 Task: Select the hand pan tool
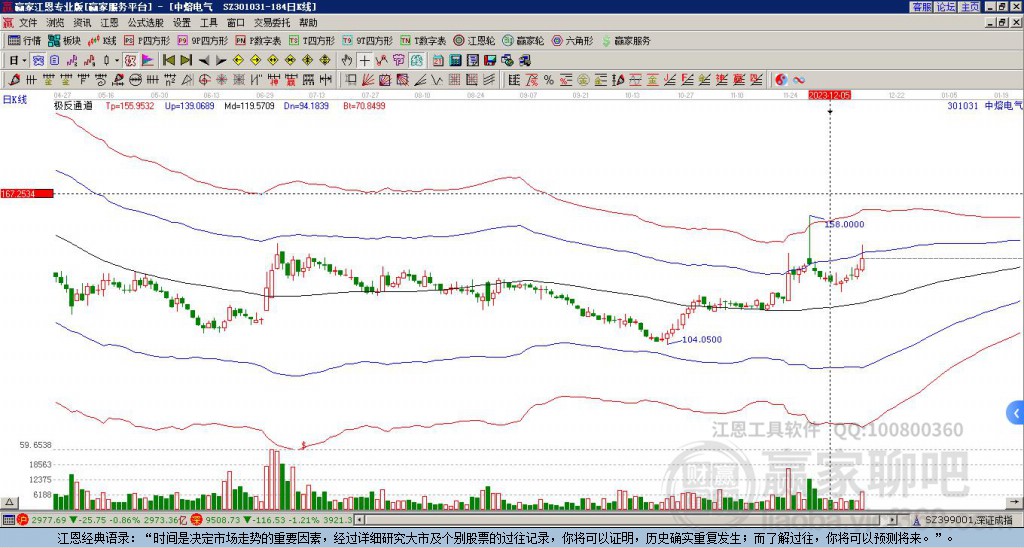coord(347,61)
